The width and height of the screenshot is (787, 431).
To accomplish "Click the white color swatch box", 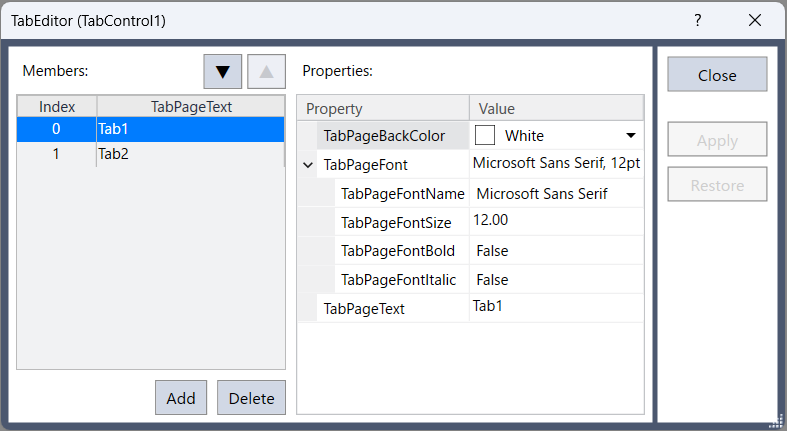I will point(484,135).
